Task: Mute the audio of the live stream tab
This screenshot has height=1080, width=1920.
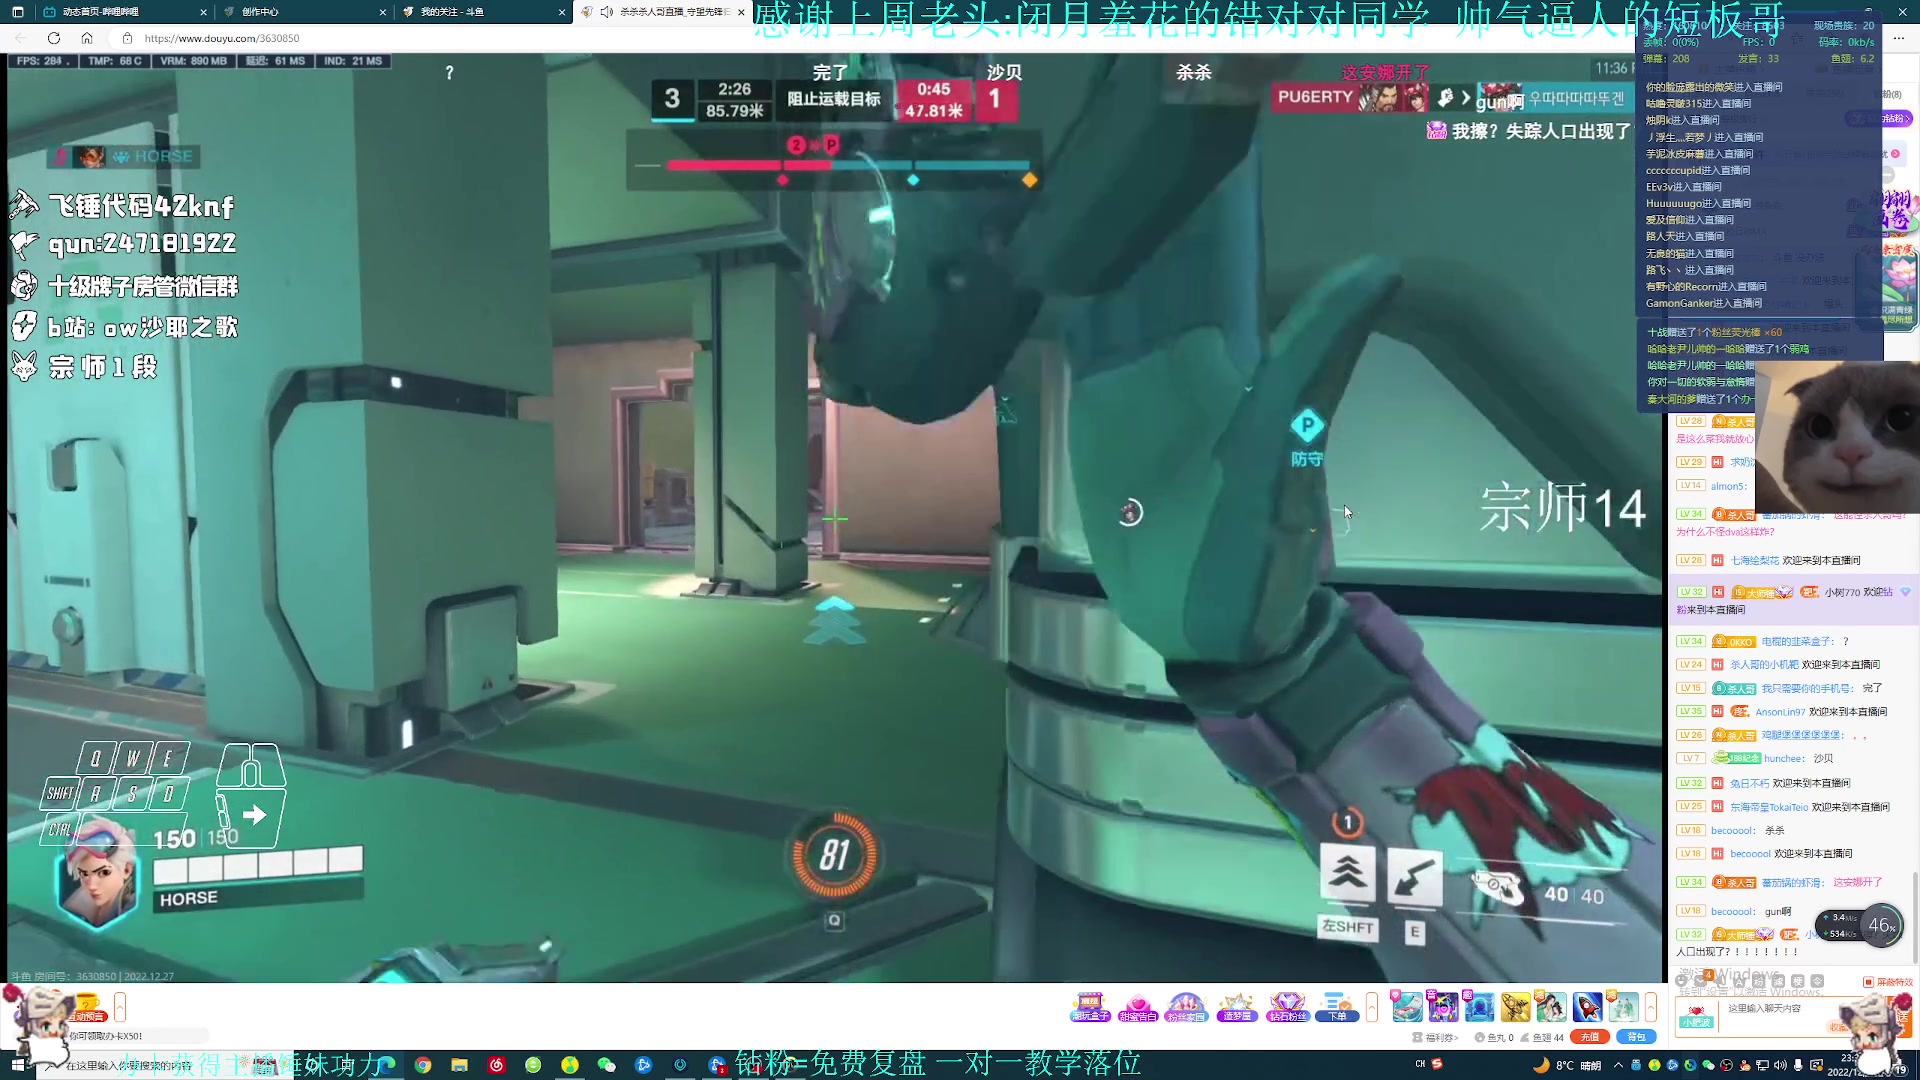Action: (606, 12)
